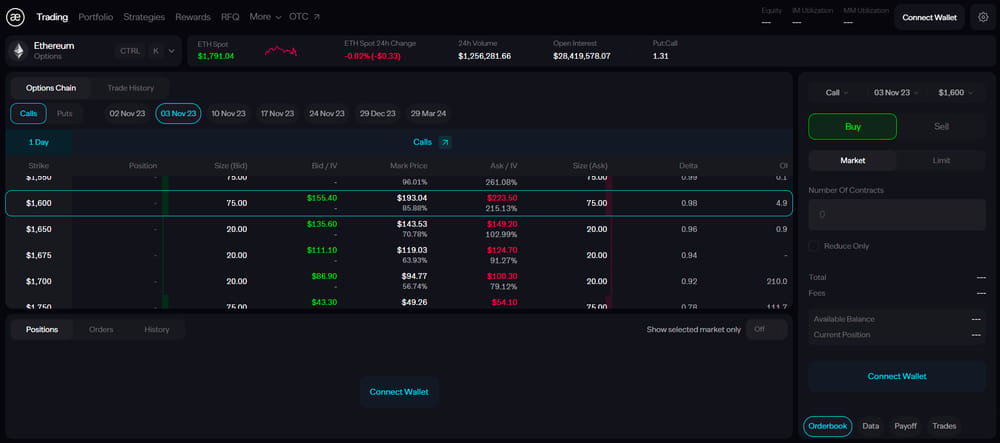The width and height of the screenshot is (1000, 443).
Task: Open the 03 Nov 23 expiry dropdown
Action: point(896,92)
